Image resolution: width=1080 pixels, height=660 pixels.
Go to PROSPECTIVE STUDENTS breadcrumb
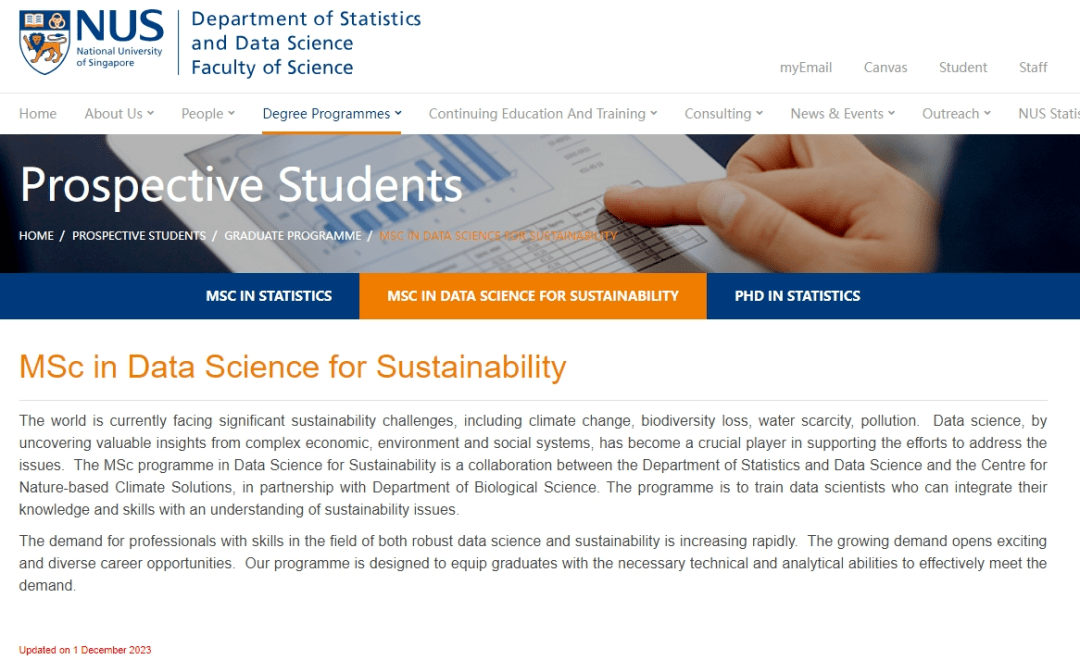139,236
